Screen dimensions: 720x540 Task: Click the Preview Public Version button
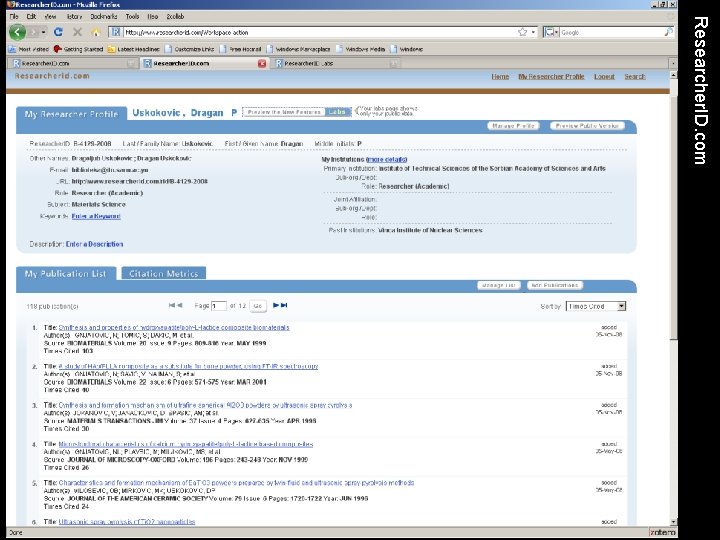[x=587, y=126]
